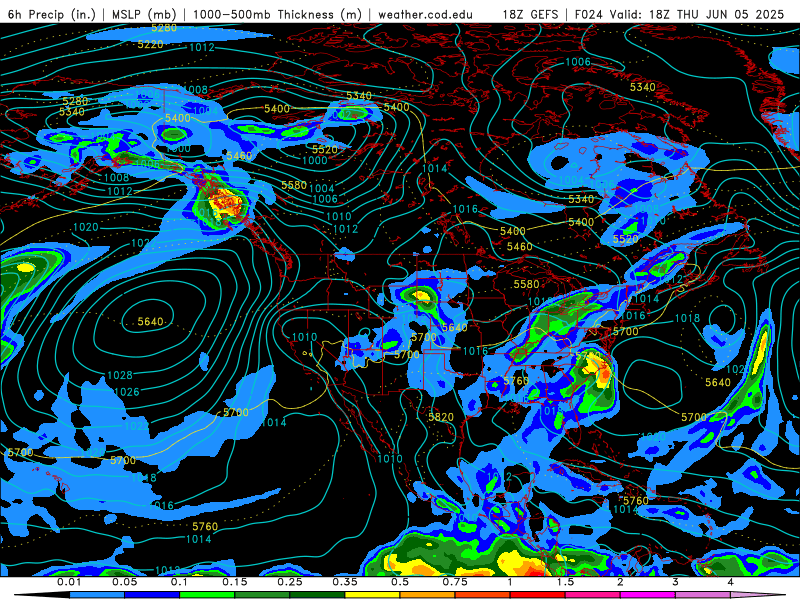
Task: Click the '0.25' legend scale value
Action: click(289, 582)
